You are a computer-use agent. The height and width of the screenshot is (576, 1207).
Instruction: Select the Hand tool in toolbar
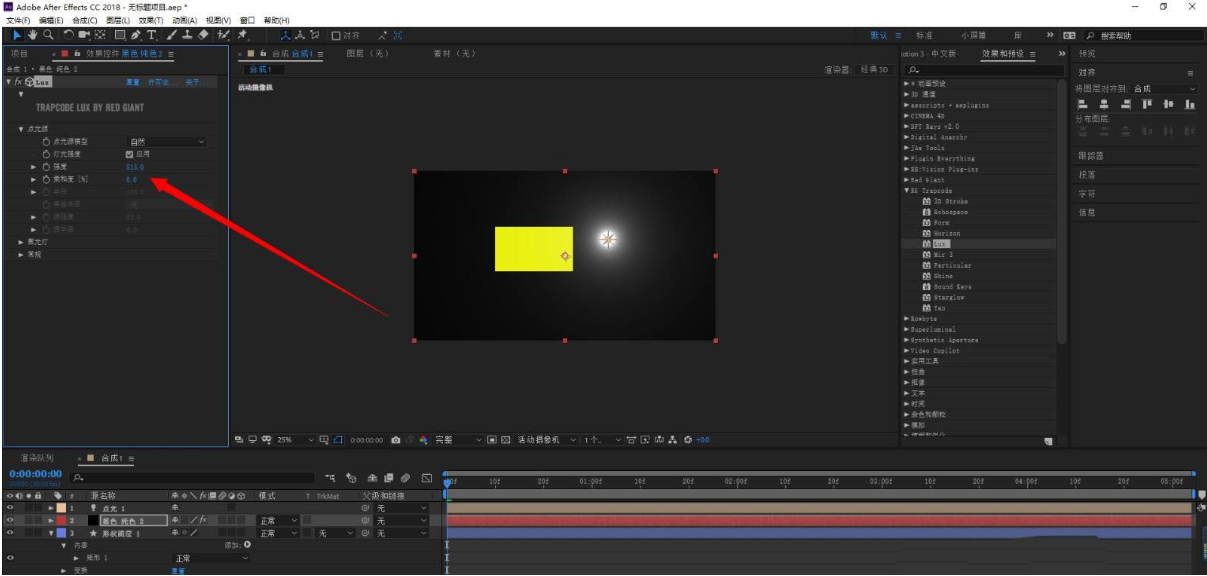click(x=33, y=35)
